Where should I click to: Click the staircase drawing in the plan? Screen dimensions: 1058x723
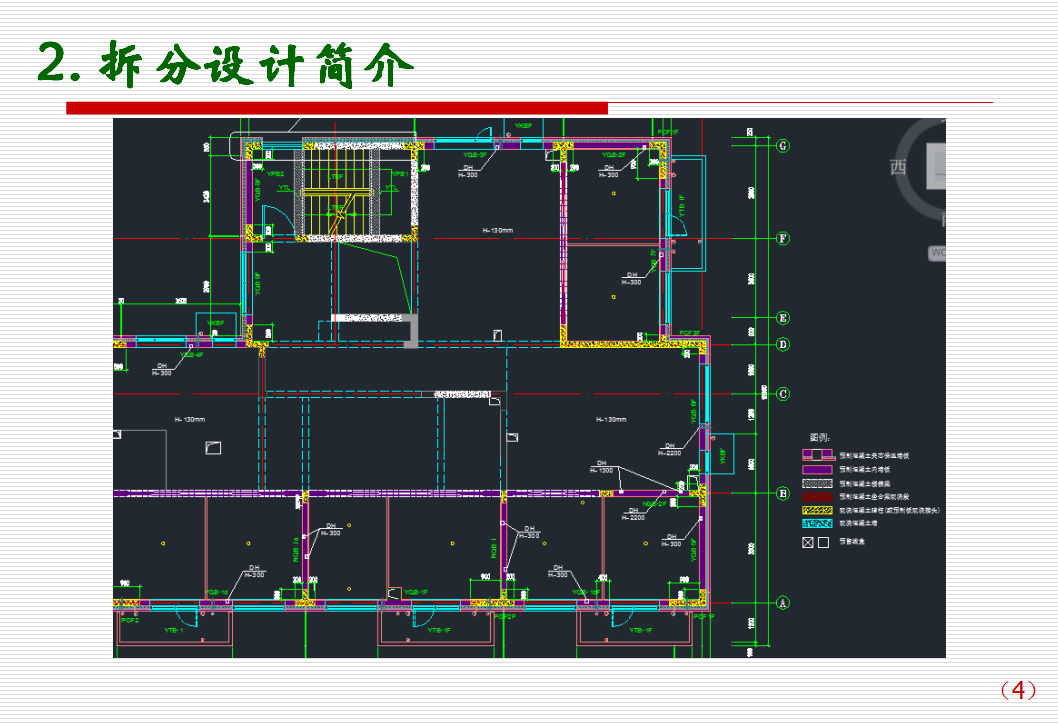coord(336,192)
